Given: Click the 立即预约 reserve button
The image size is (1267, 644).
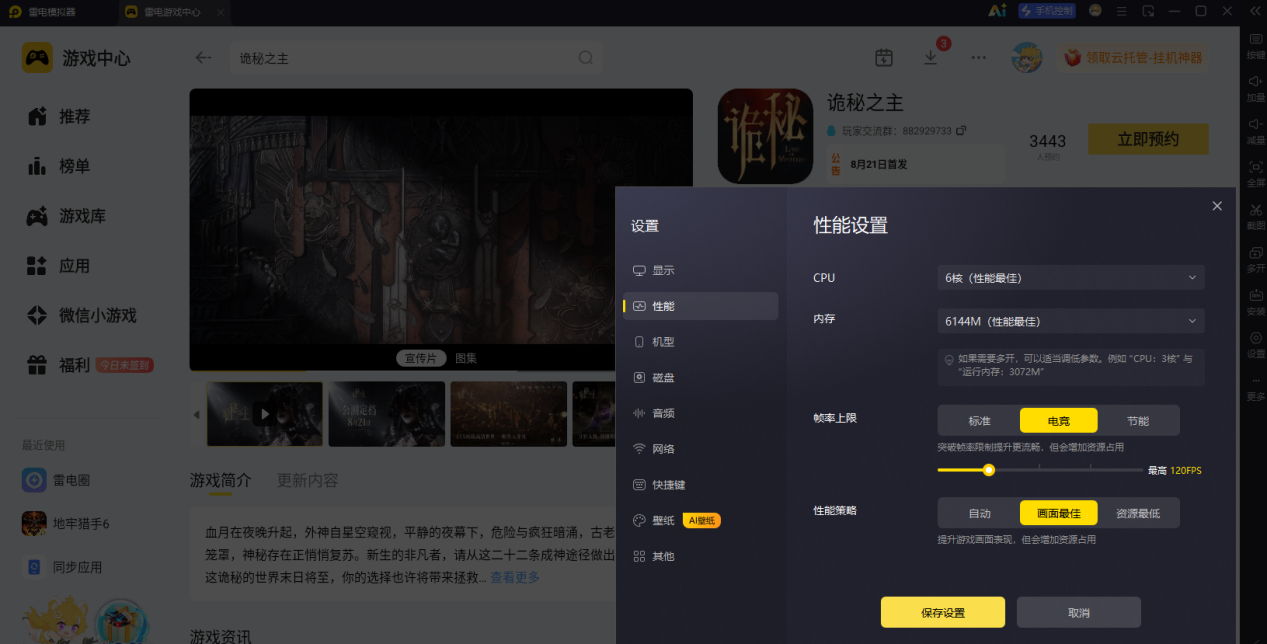Looking at the screenshot, I should (1148, 139).
